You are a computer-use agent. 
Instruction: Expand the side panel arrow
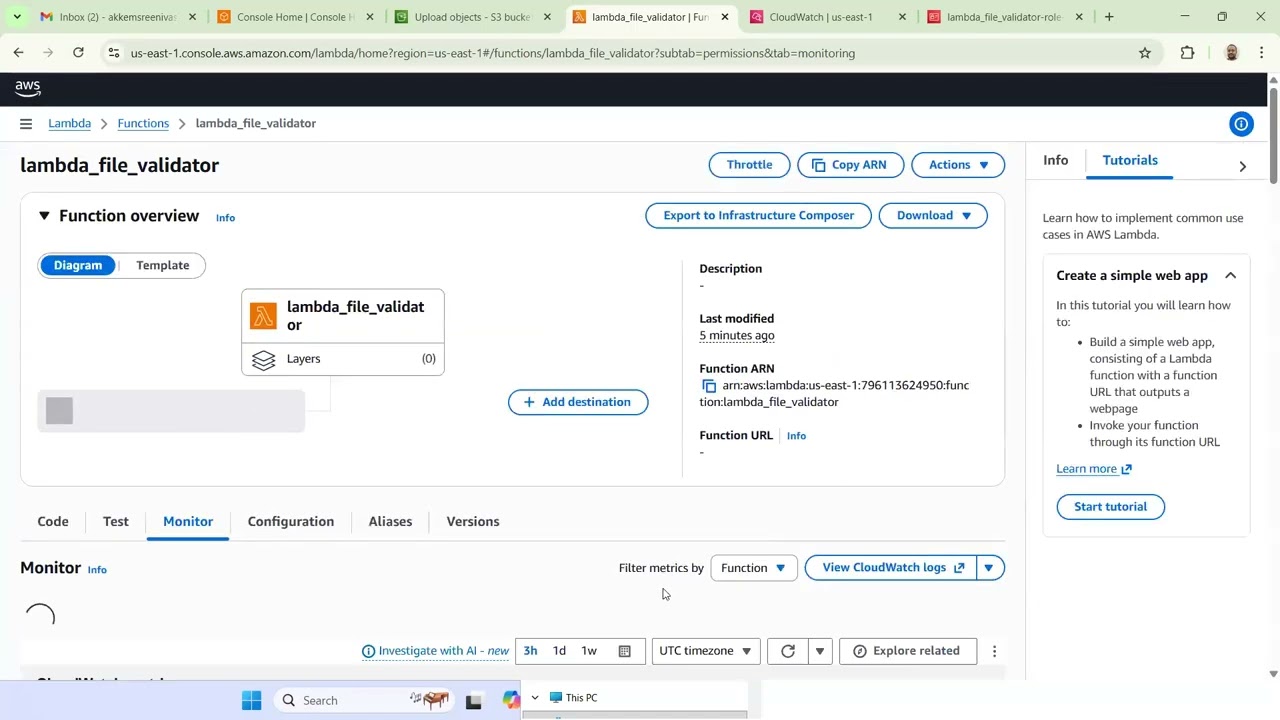coord(1242,167)
